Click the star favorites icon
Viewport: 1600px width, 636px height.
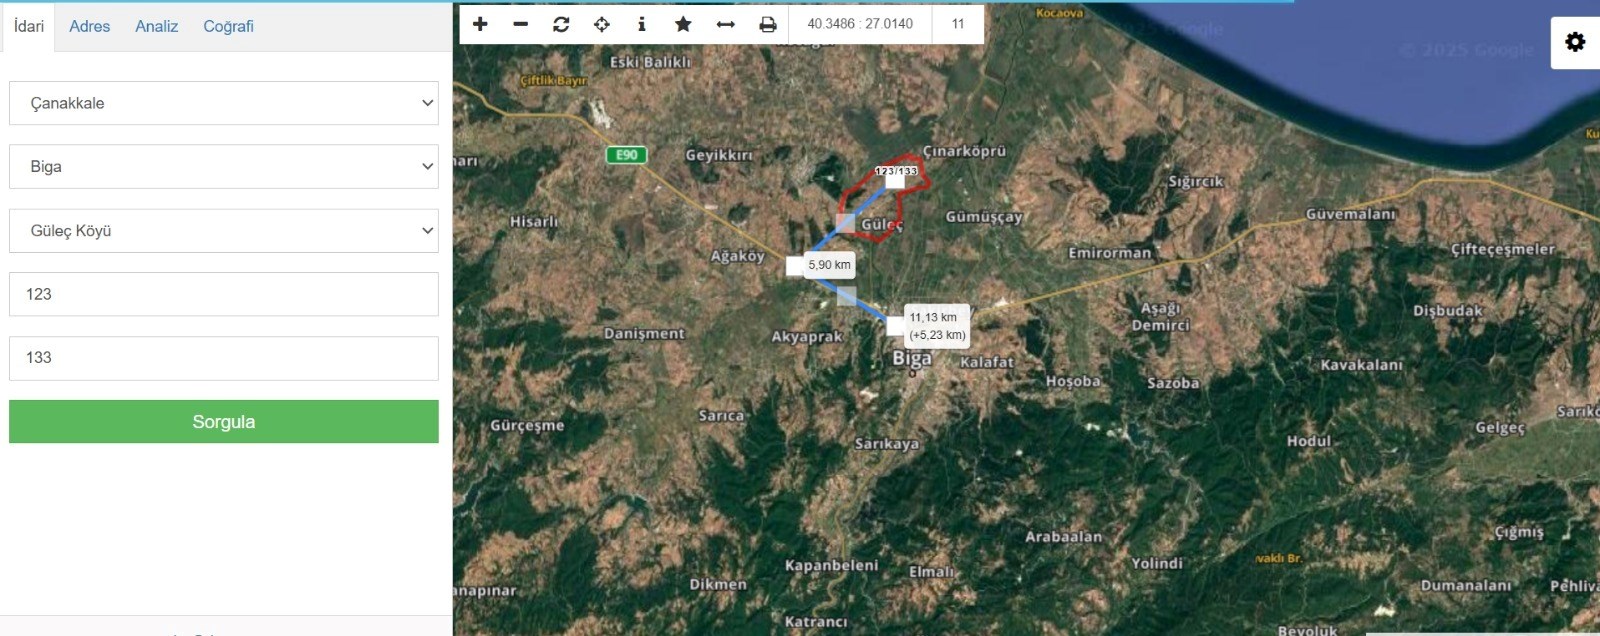point(683,24)
